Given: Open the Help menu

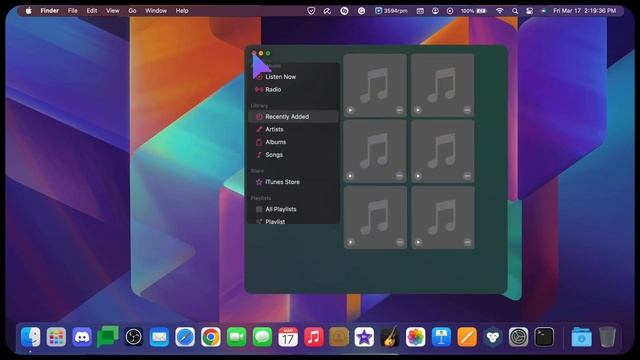Looking at the screenshot, I should (x=182, y=11).
